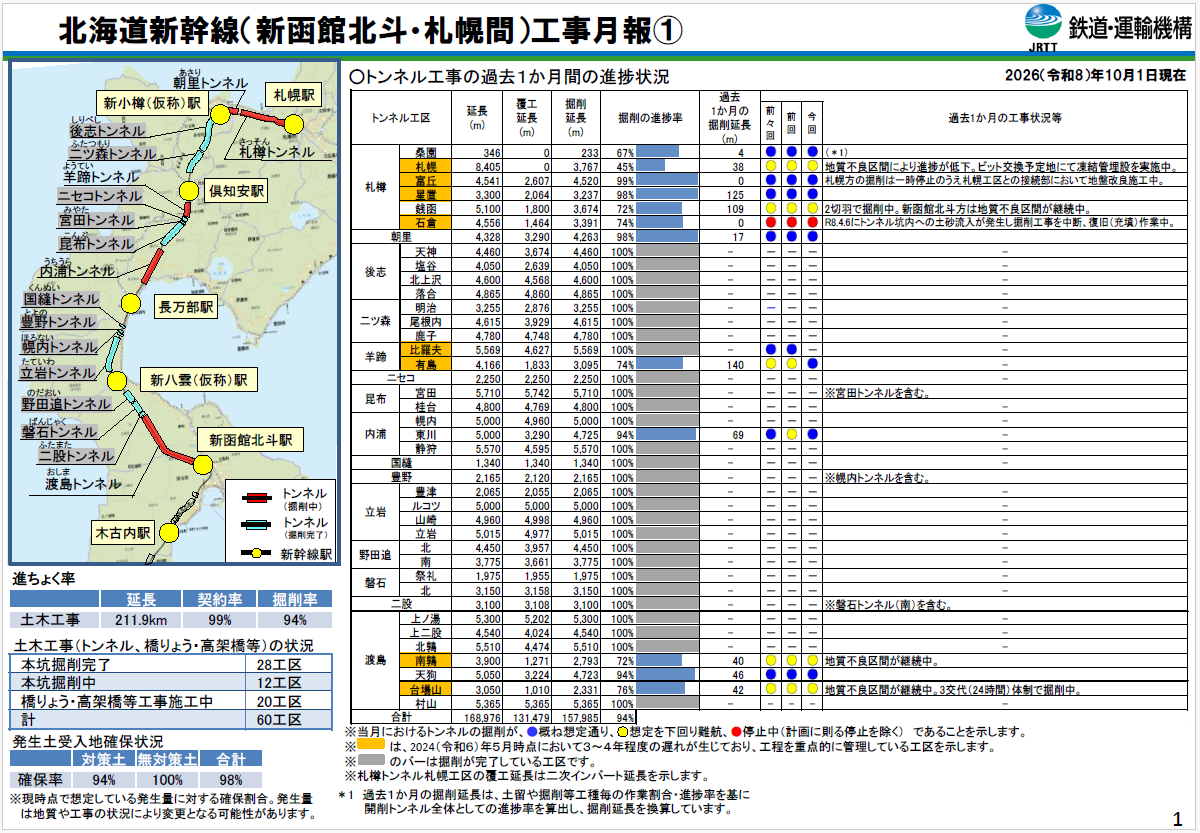Click the 過去1か月の工事状況等 column header
Viewport: 1200px width, 833px height.
click(1004, 117)
